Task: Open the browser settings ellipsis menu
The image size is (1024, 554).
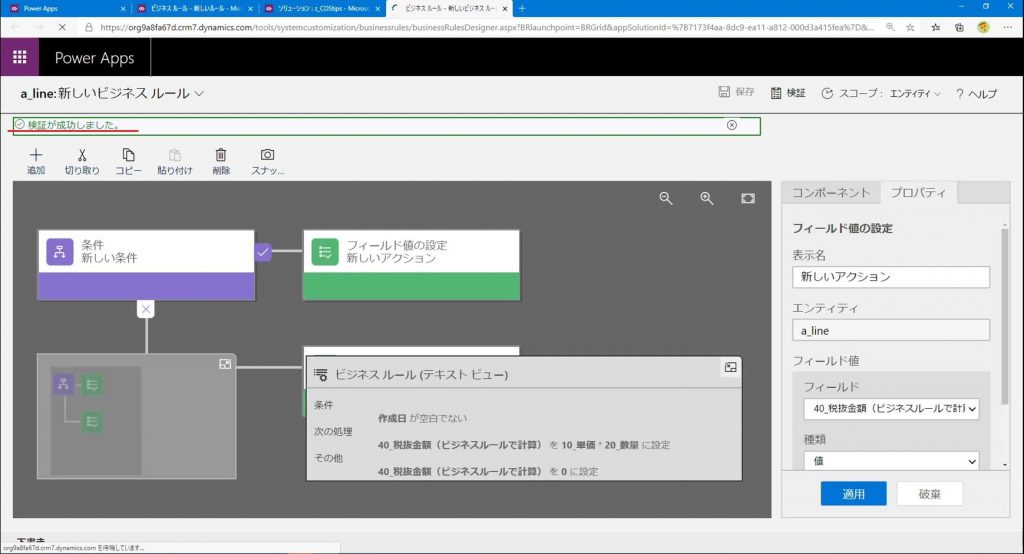Action: tap(1008, 27)
